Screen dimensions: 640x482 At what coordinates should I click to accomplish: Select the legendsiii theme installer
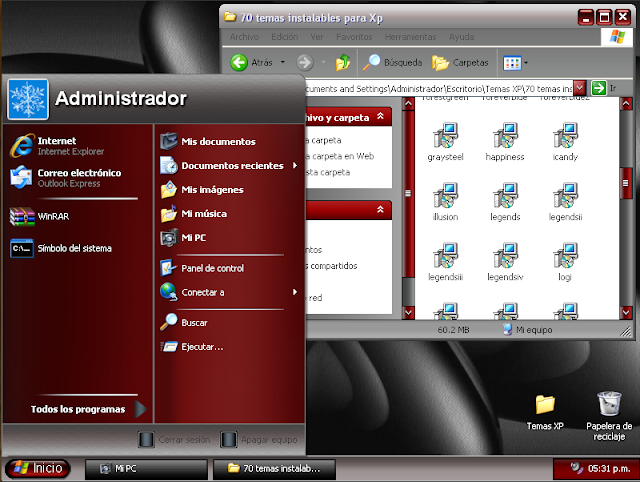445,262
